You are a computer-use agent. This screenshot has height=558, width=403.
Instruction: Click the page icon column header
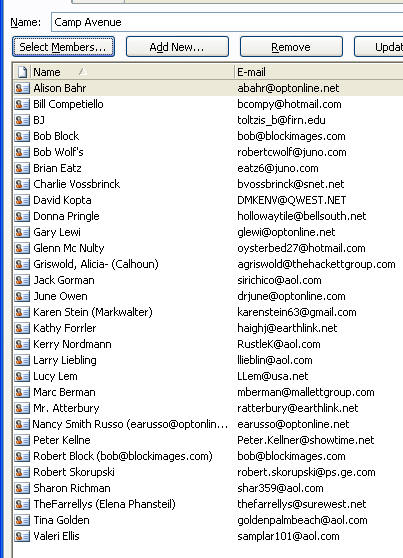tap(22, 72)
